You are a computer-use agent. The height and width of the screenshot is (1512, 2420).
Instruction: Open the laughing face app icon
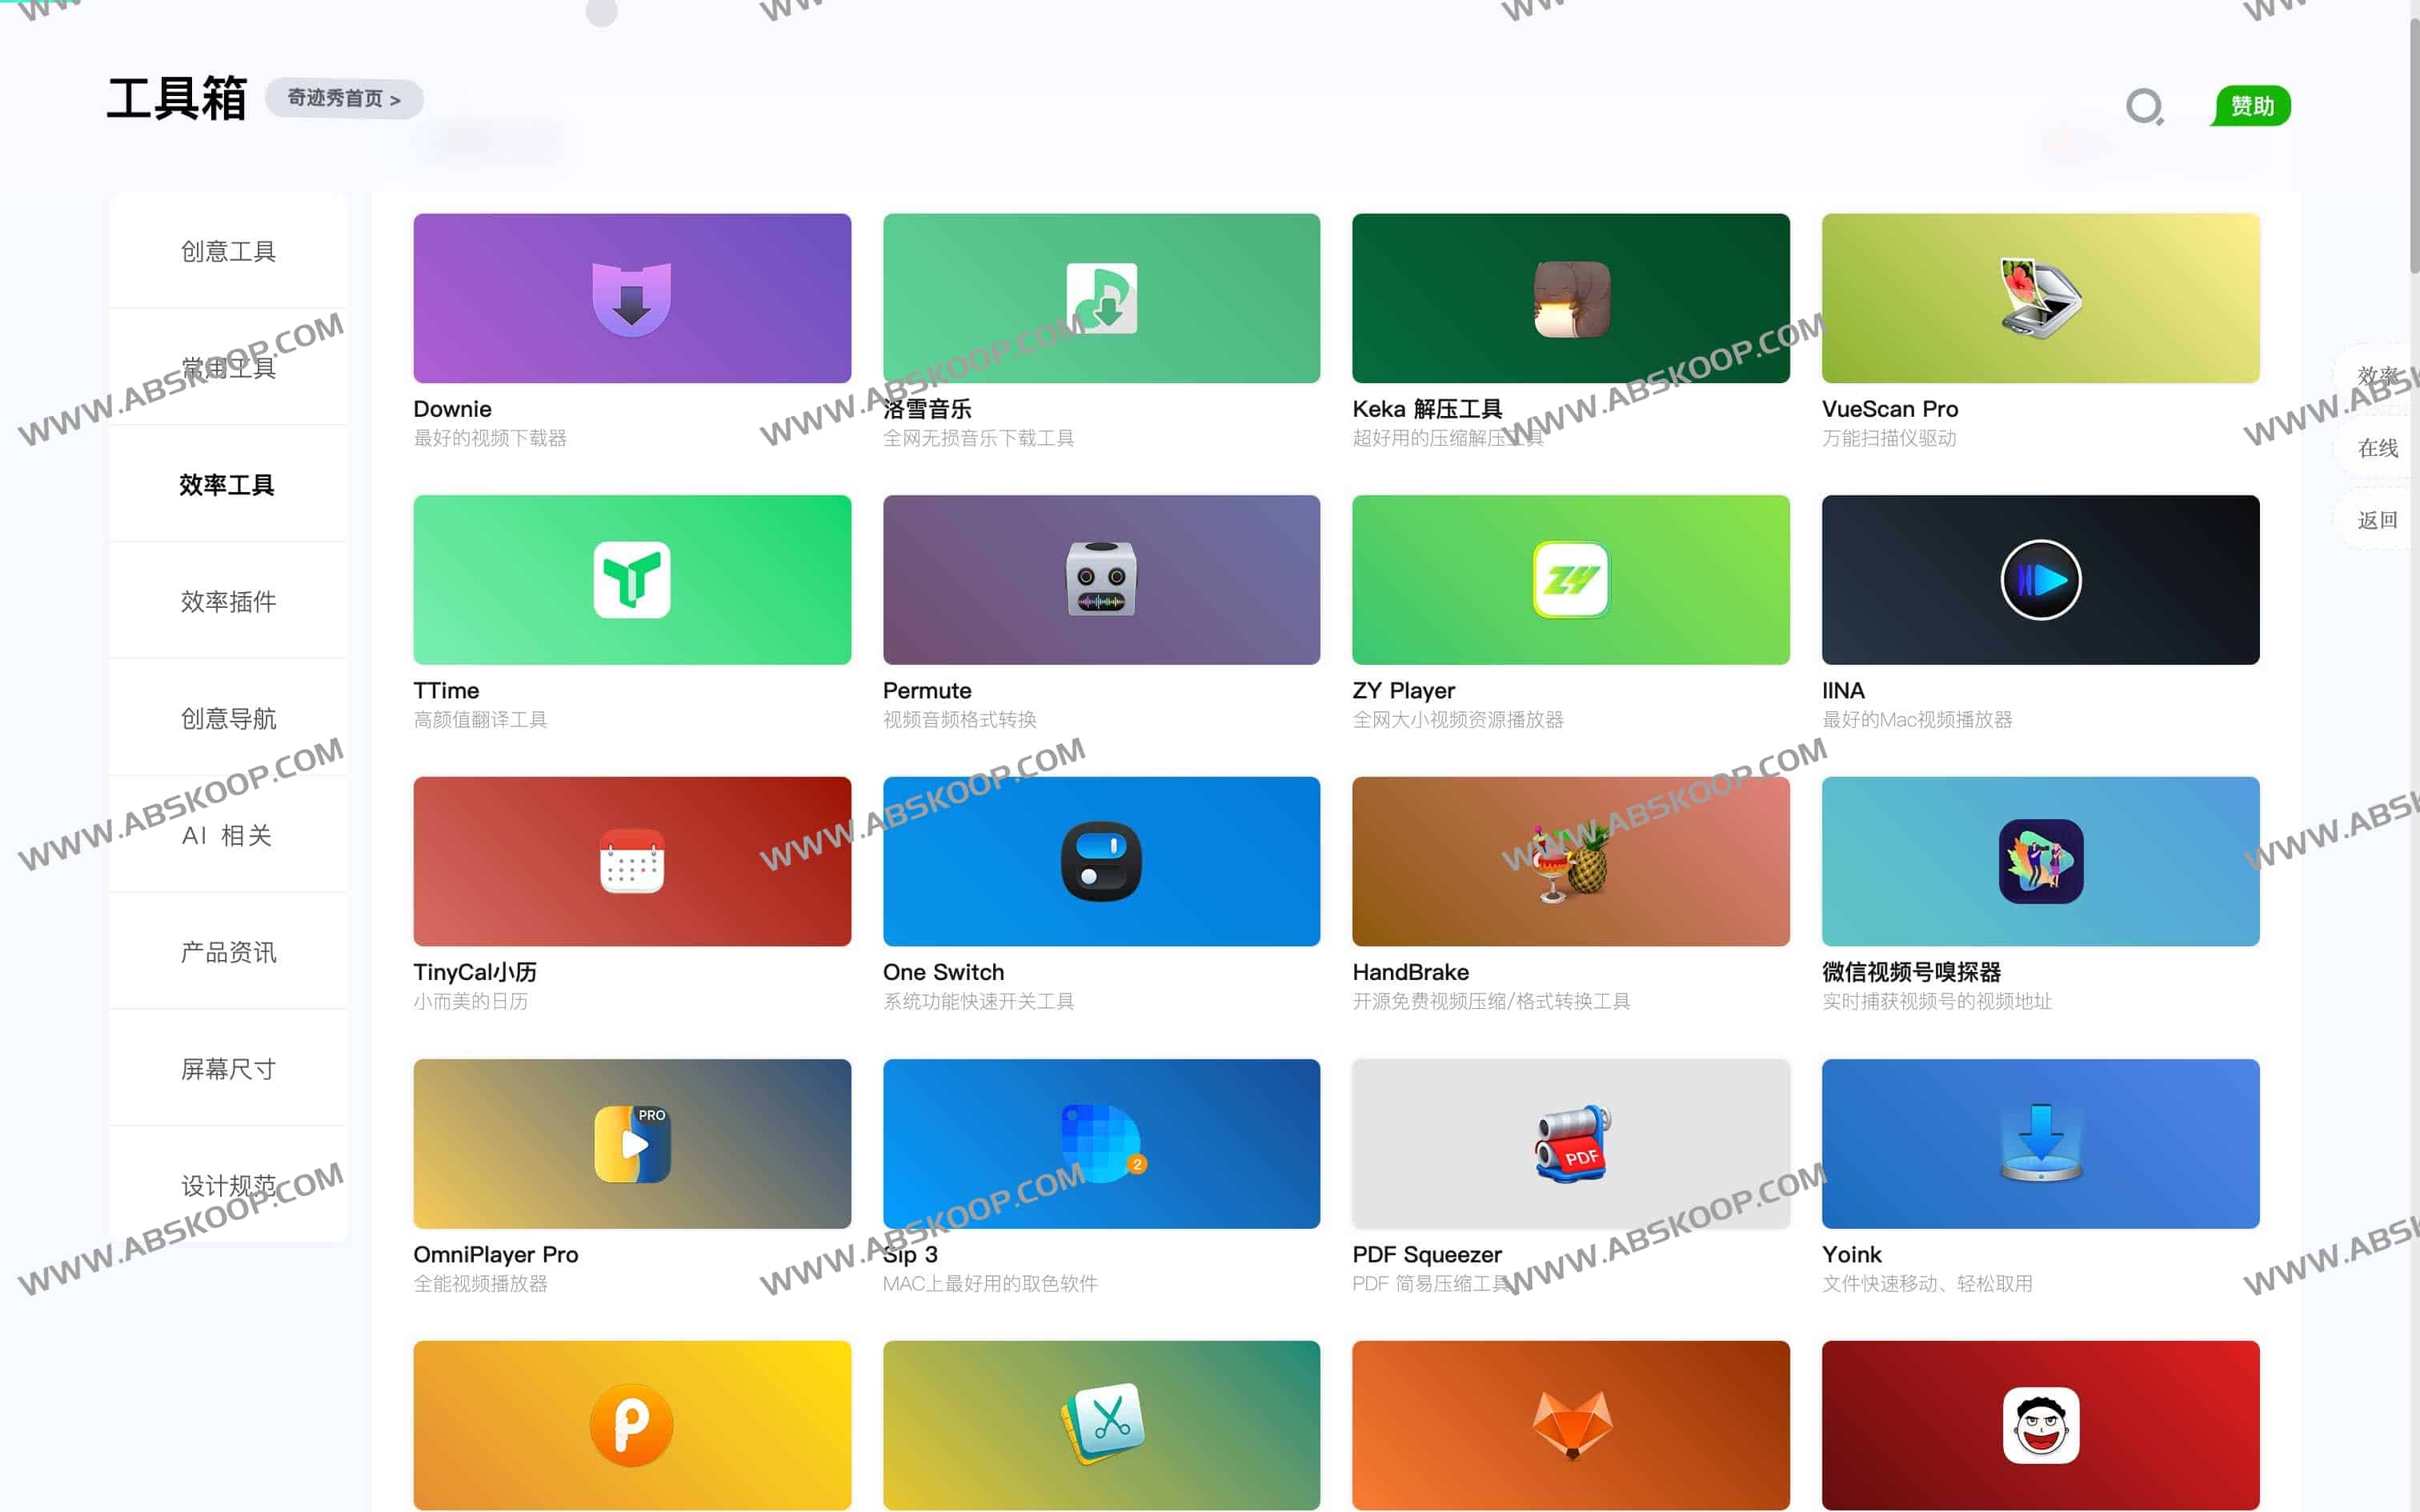point(2040,1425)
